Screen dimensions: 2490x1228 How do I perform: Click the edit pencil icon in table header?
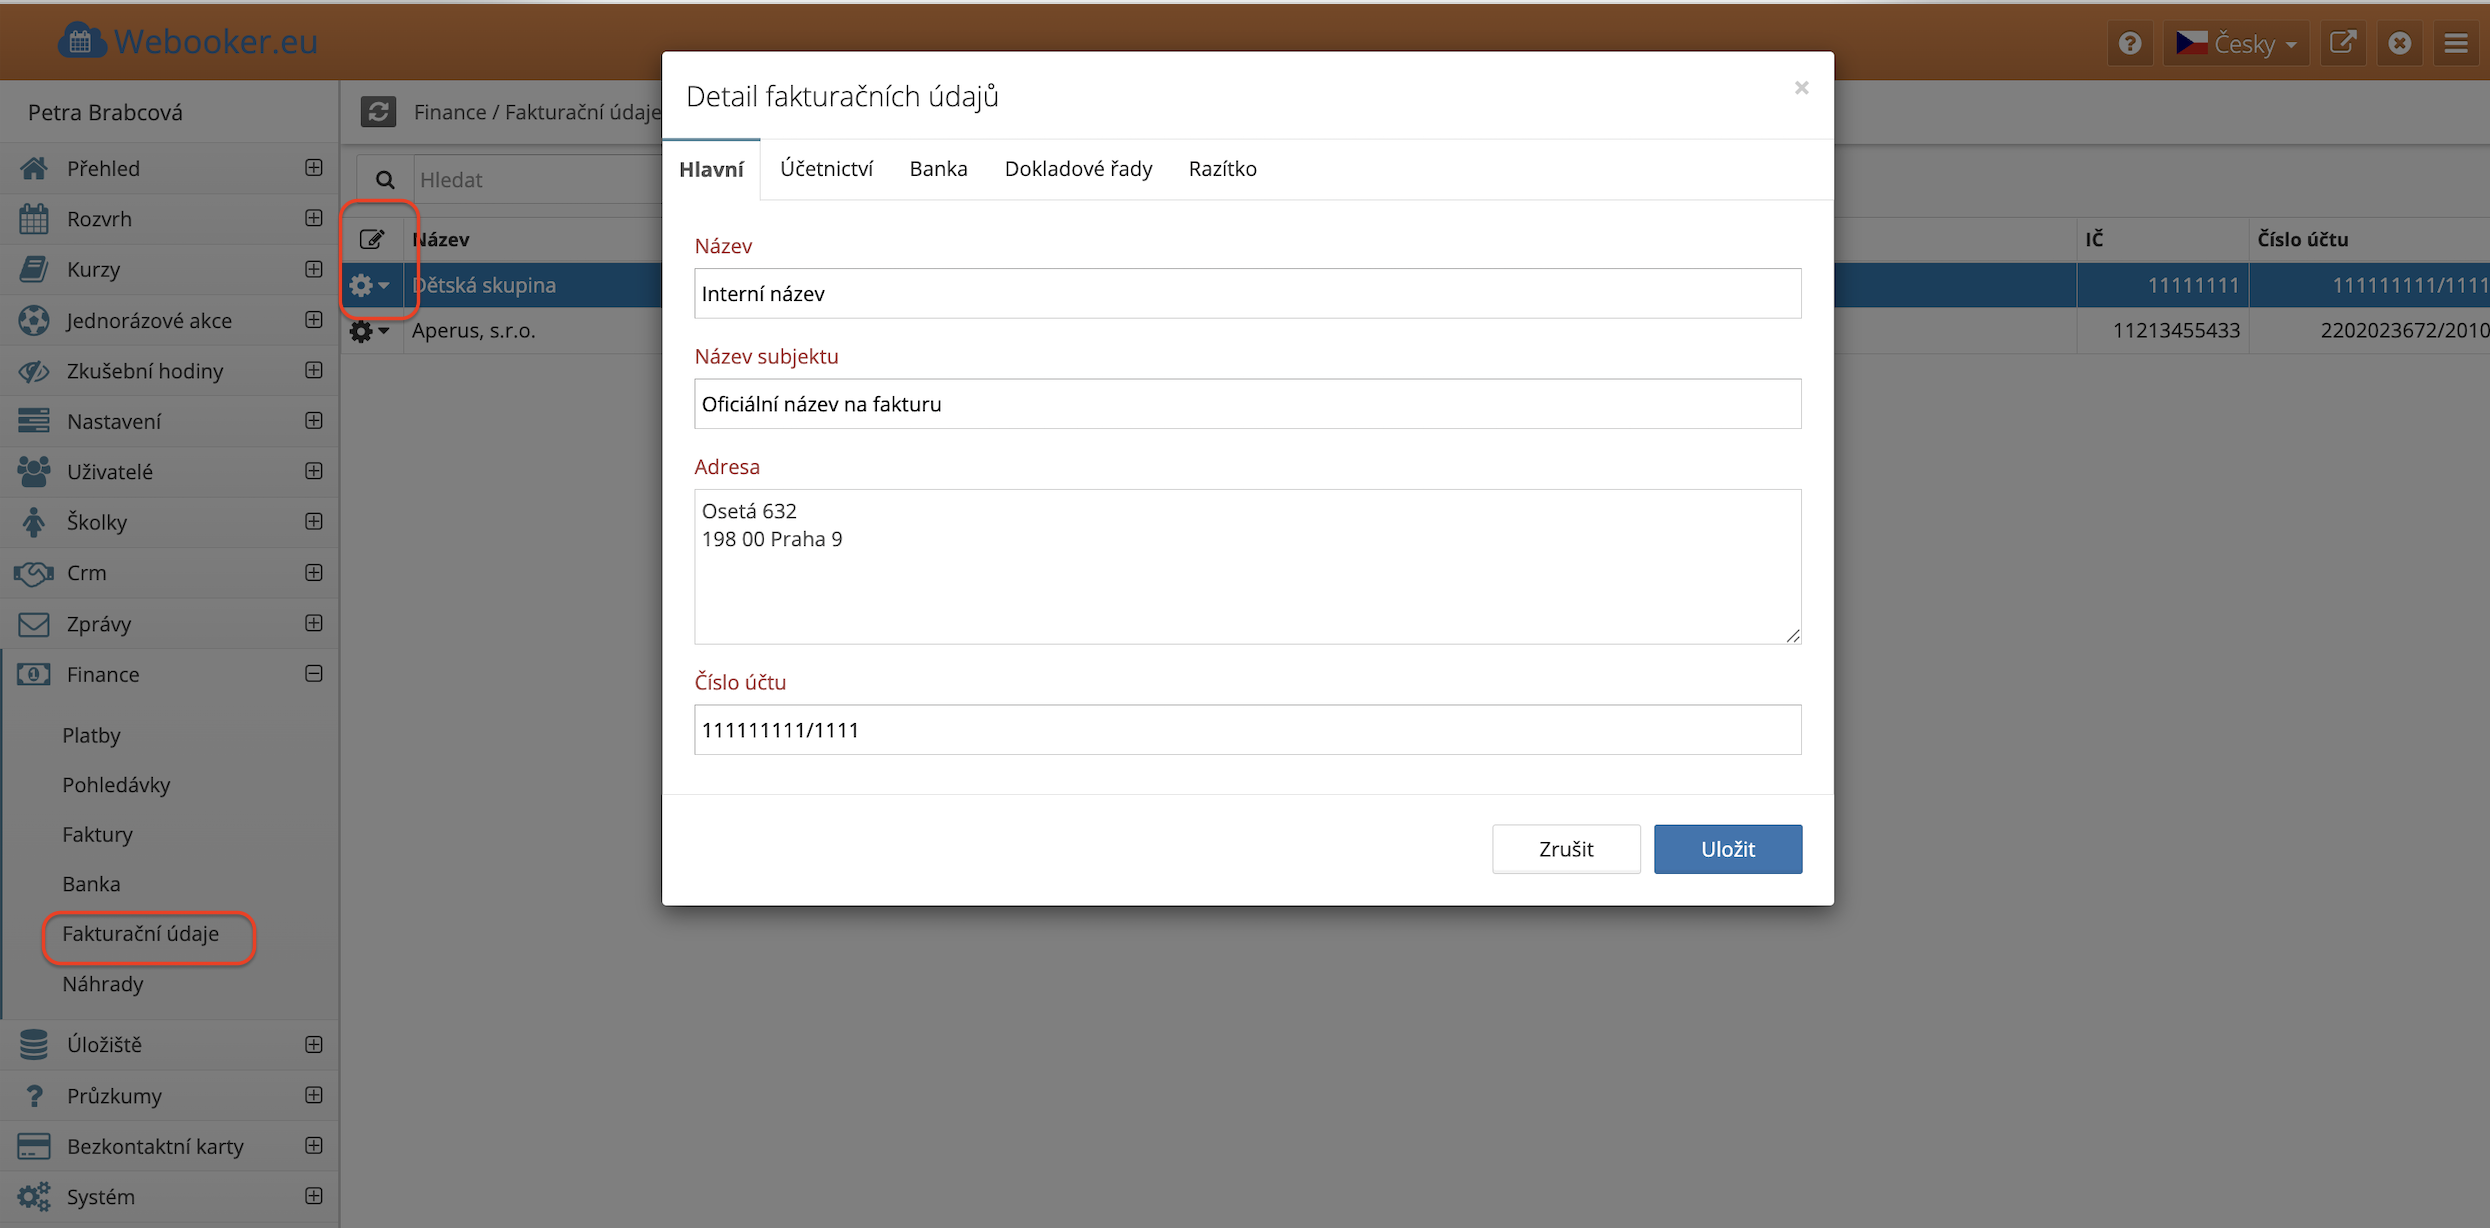point(372,239)
